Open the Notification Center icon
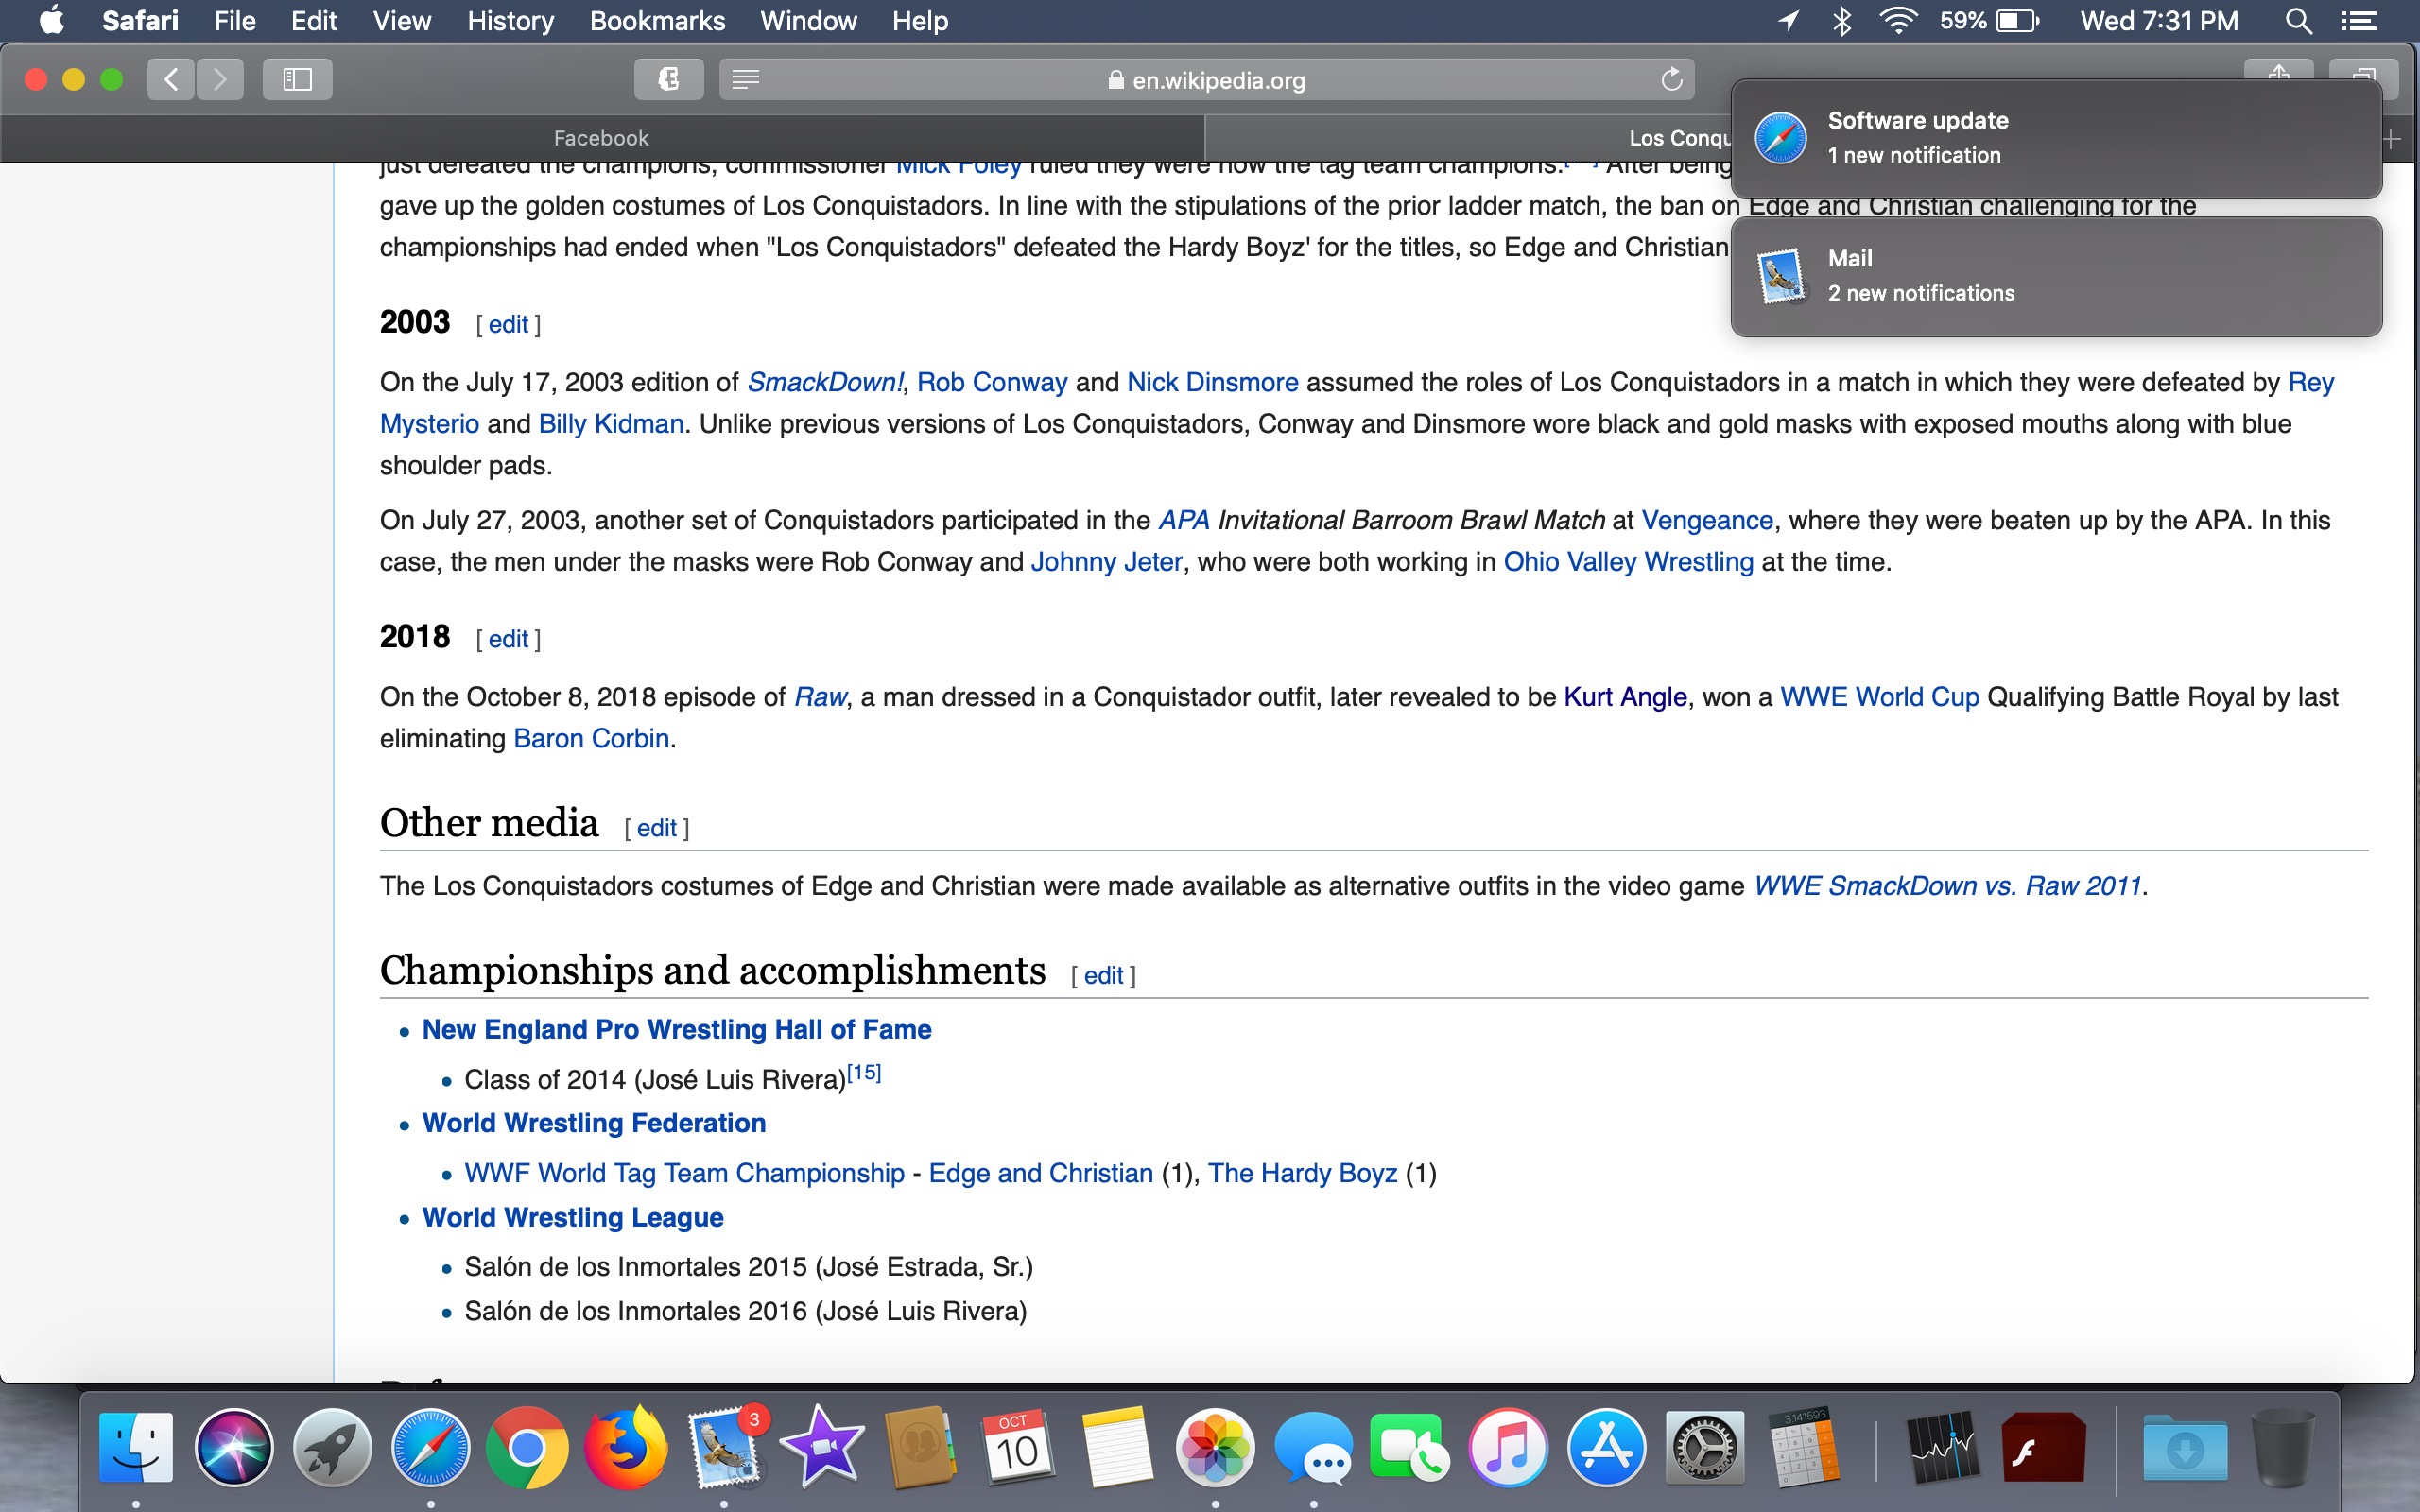This screenshot has height=1512, width=2420. (2358, 21)
